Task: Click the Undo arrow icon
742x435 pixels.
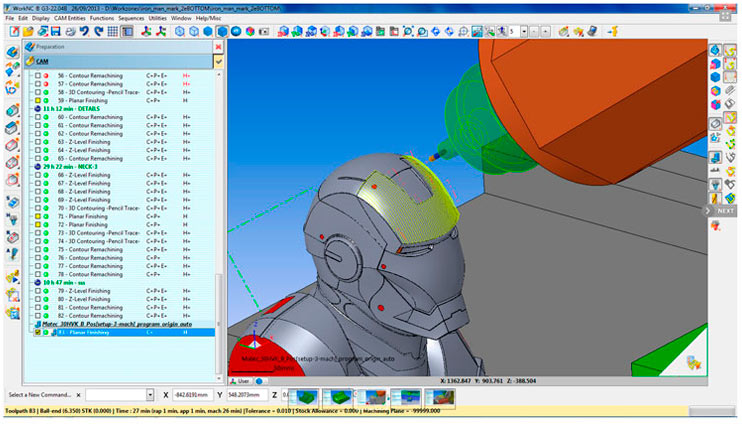Action: [84, 31]
